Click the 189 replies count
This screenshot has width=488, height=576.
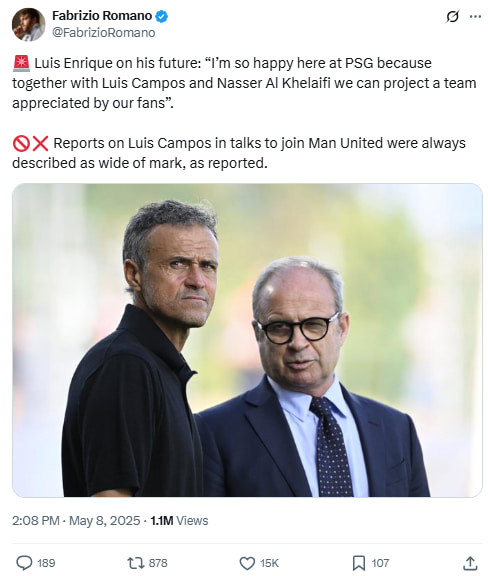click(x=46, y=563)
